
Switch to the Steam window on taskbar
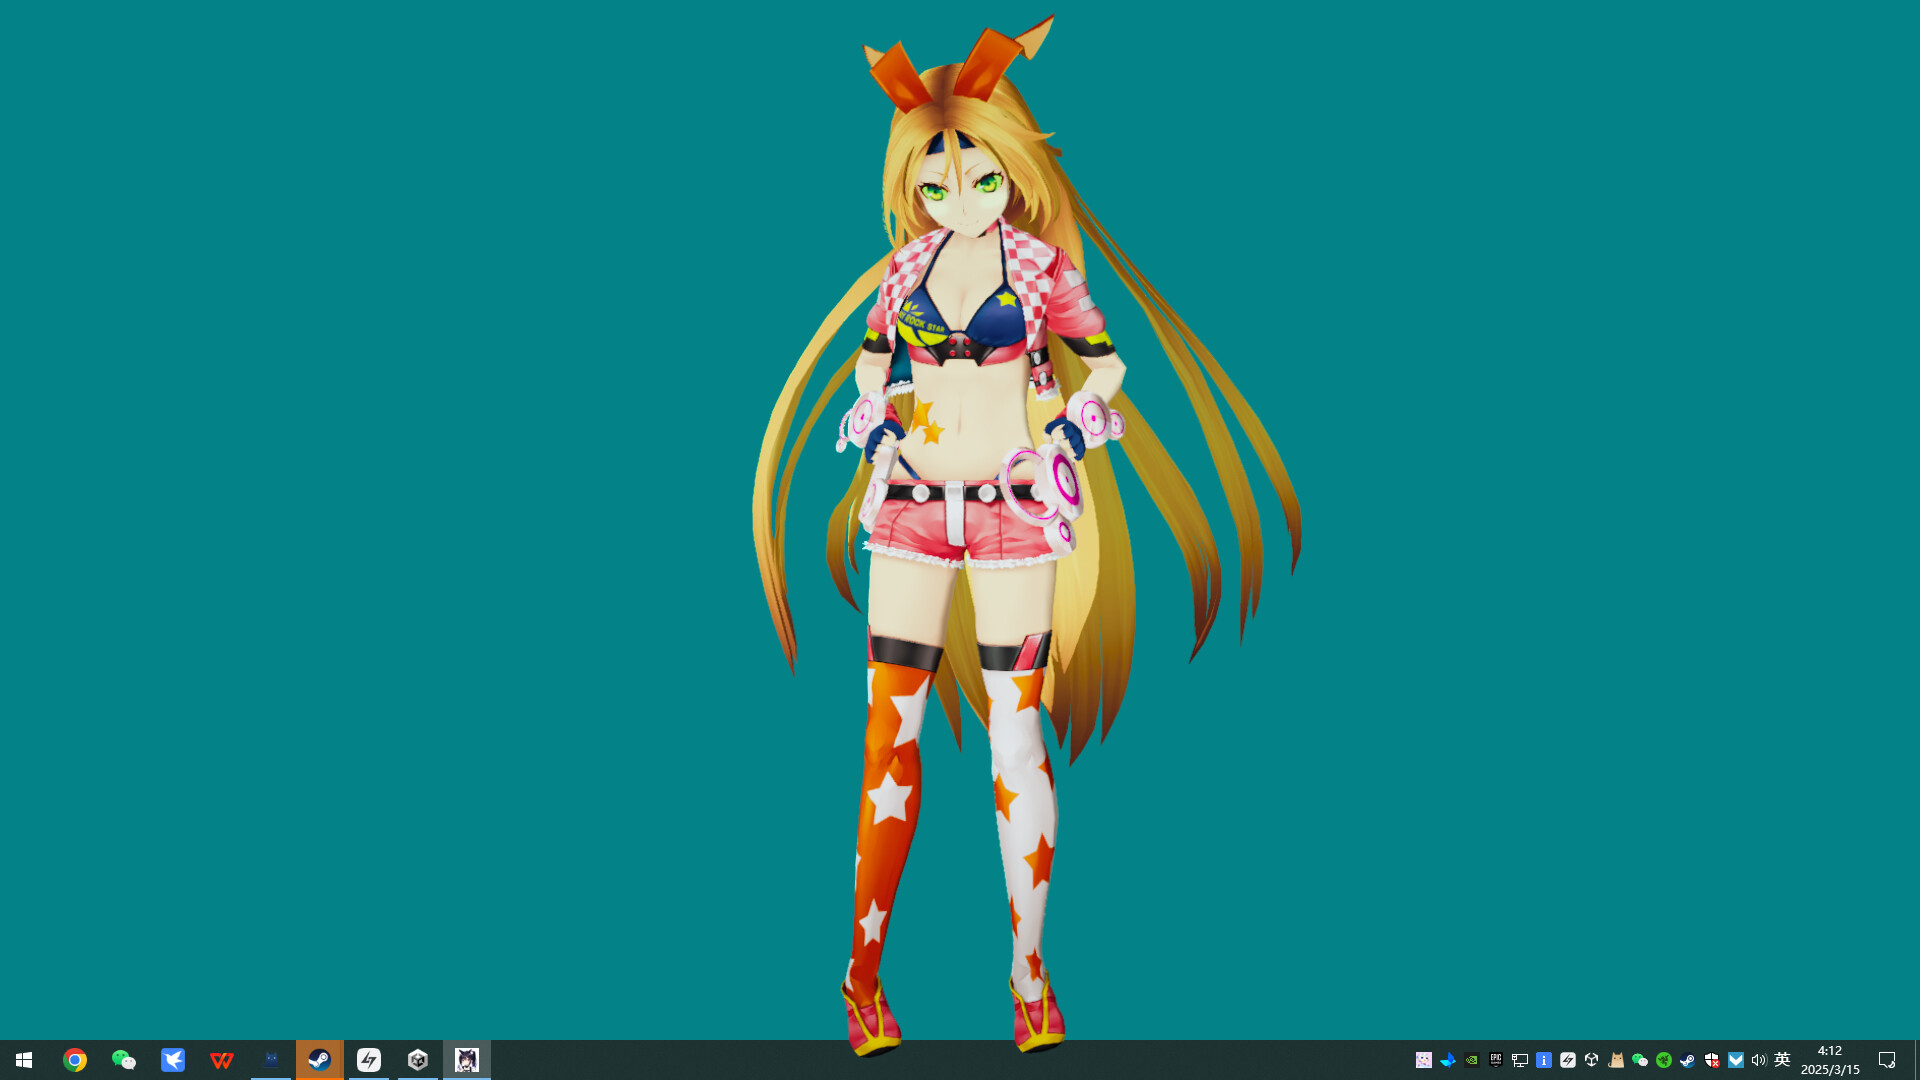click(320, 1060)
